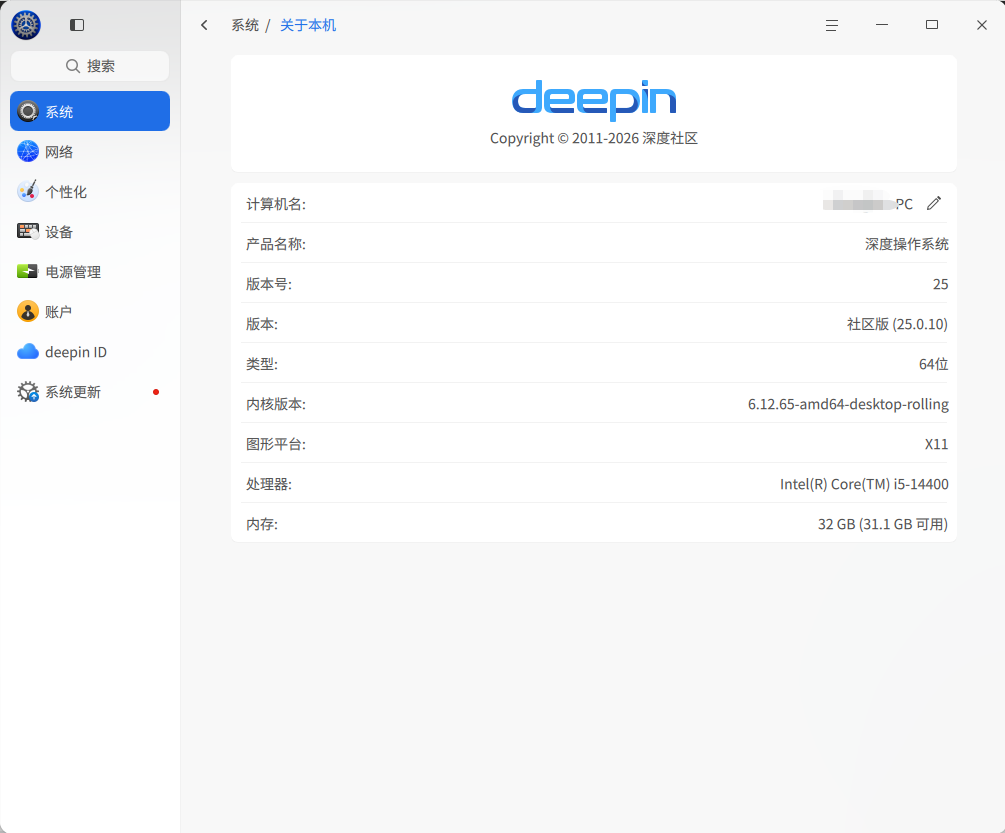Click the magnifier icon in search box
This screenshot has height=833, width=1005.
[73, 66]
